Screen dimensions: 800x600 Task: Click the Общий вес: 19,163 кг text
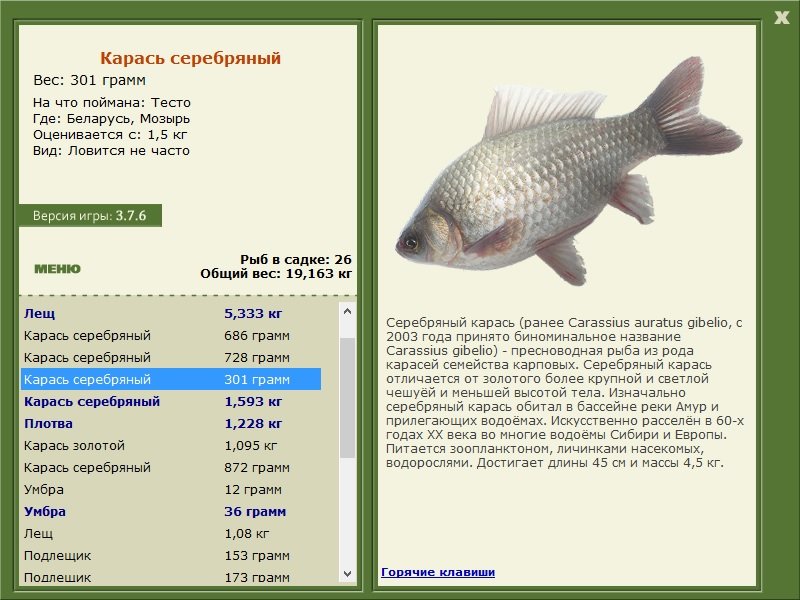point(276,273)
